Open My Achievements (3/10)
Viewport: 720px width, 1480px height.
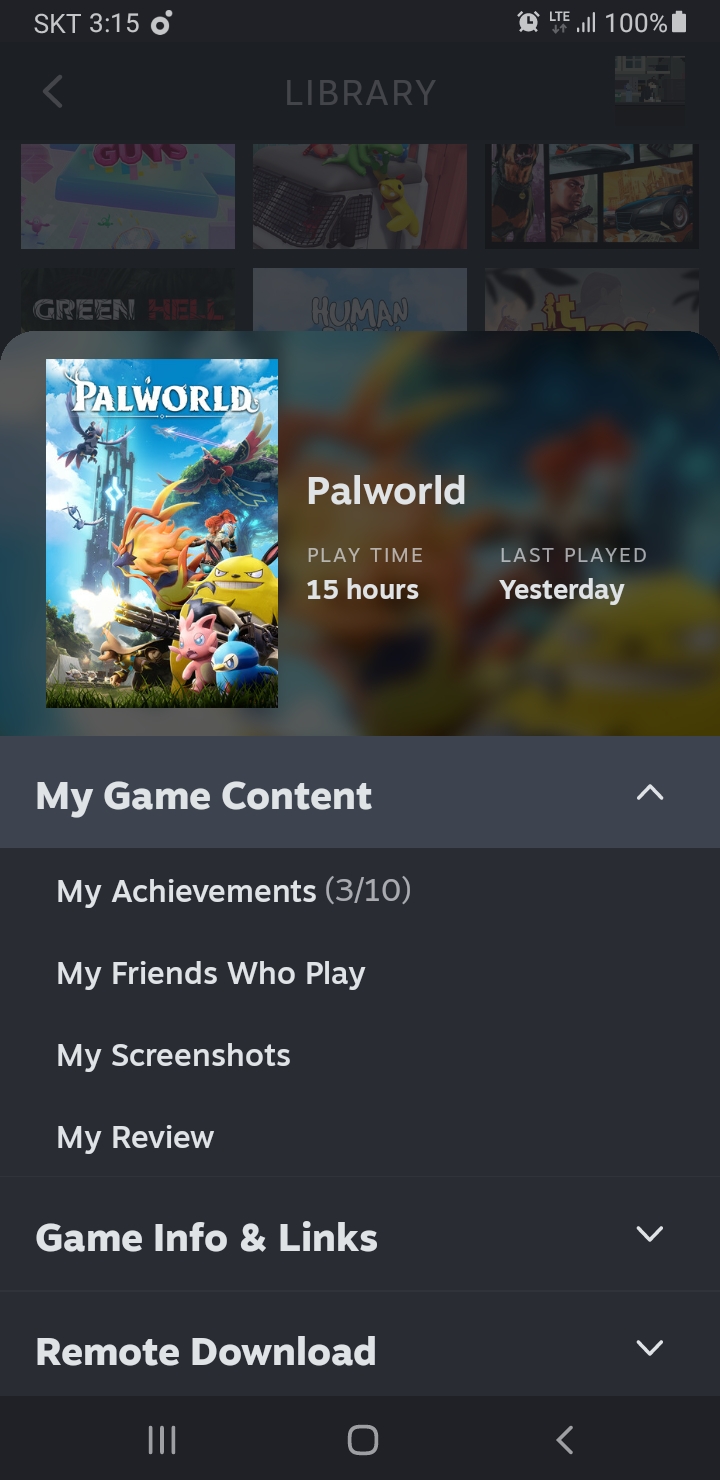(x=234, y=890)
